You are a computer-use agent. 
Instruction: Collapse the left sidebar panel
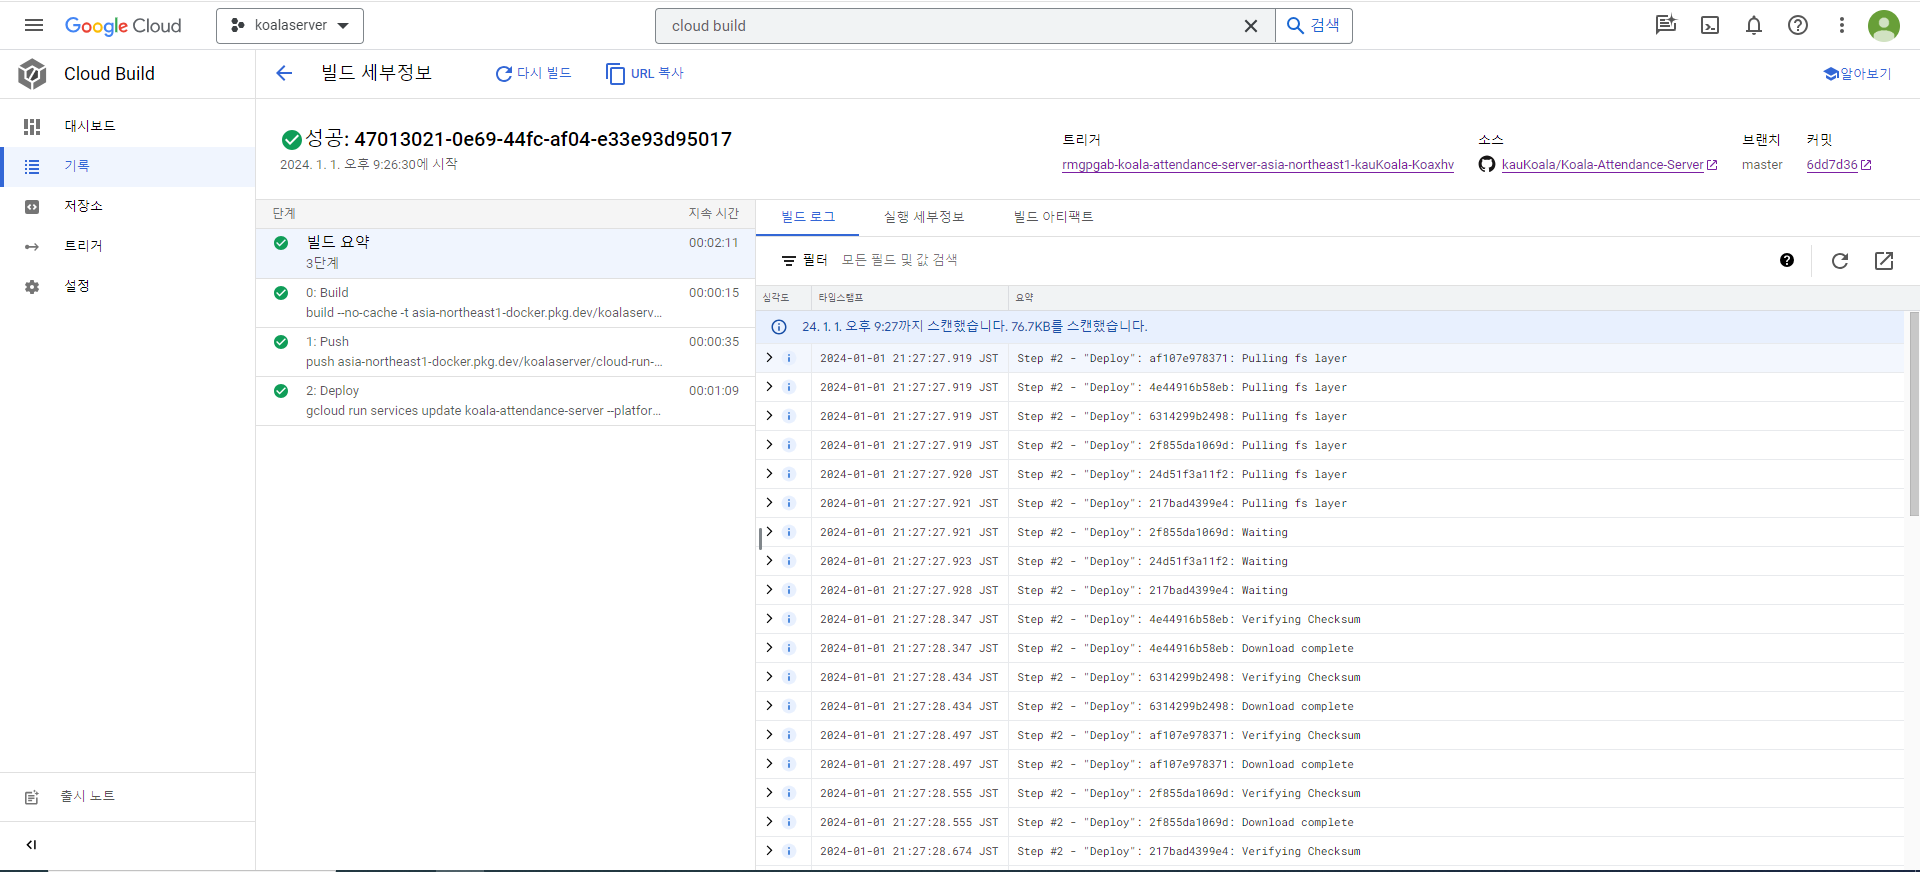point(32,845)
